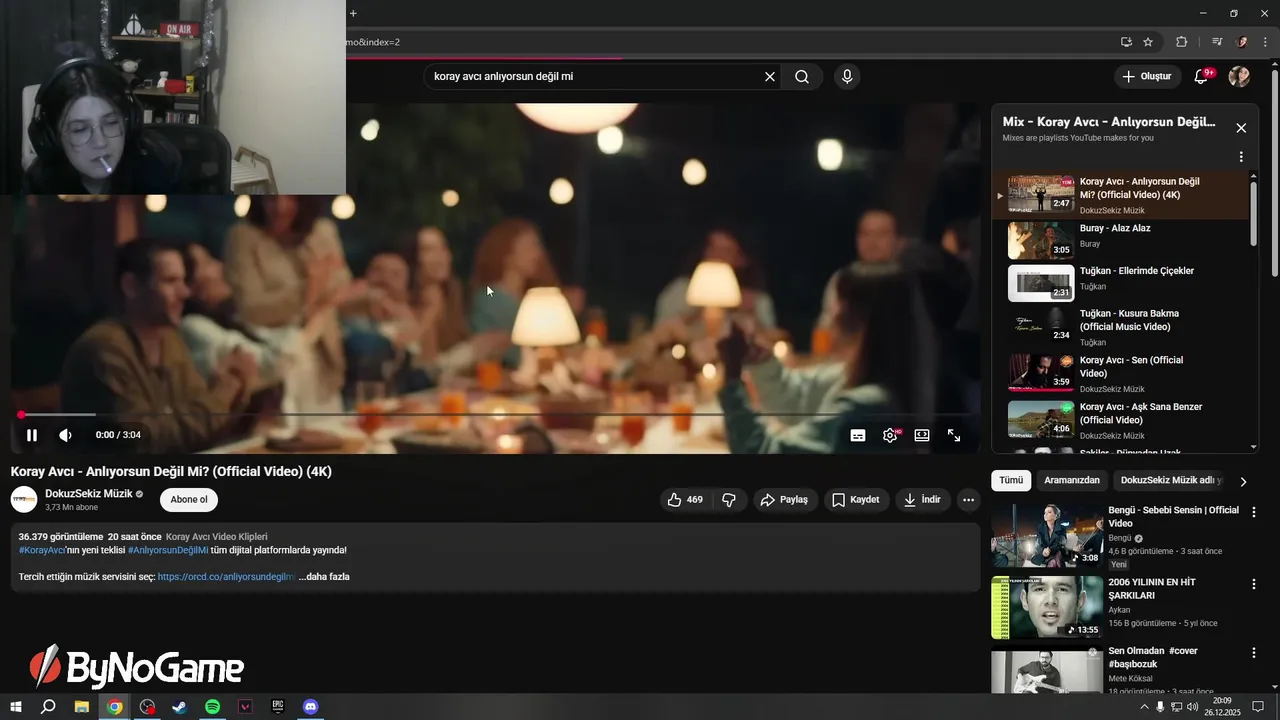The height and width of the screenshot is (720, 1280).
Task: Open File Explorer from taskbar
Action: point(81,707)
